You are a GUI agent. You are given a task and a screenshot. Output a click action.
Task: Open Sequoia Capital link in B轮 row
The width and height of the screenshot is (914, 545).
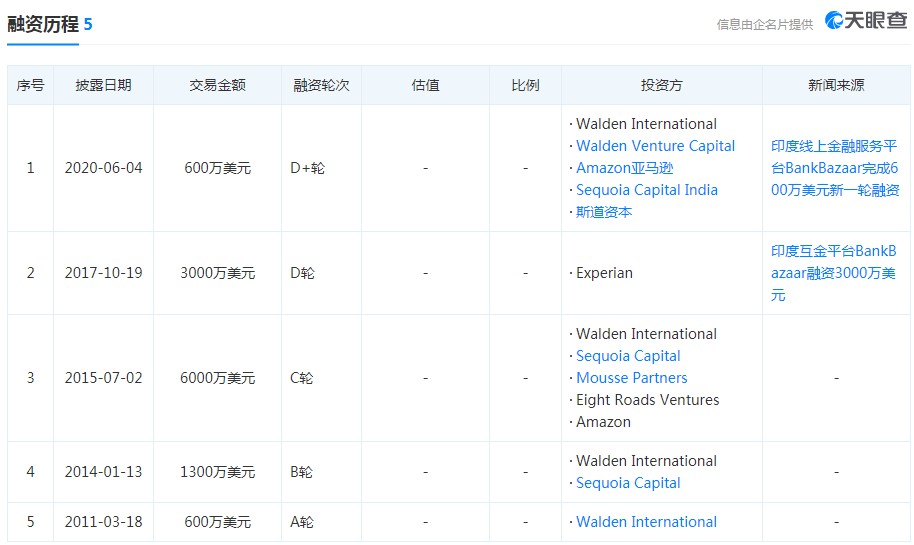click(x=628, y=483)
